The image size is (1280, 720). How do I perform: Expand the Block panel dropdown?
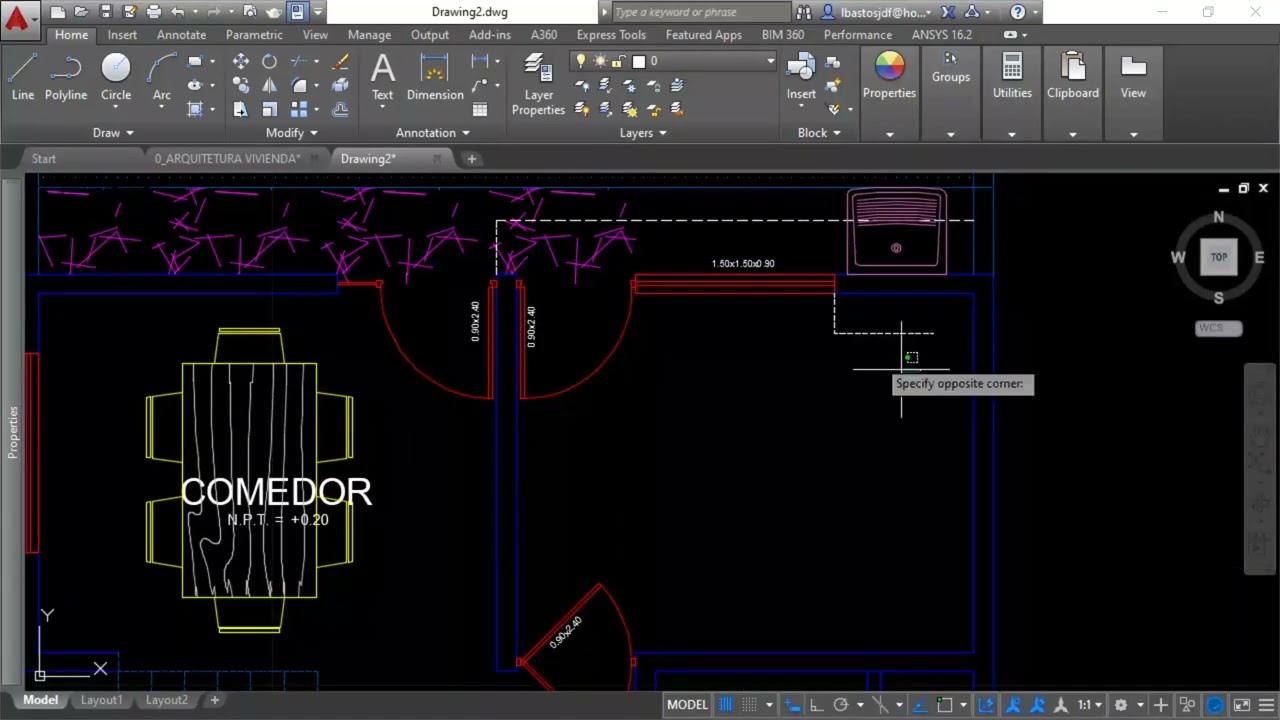tap(819, 133)
